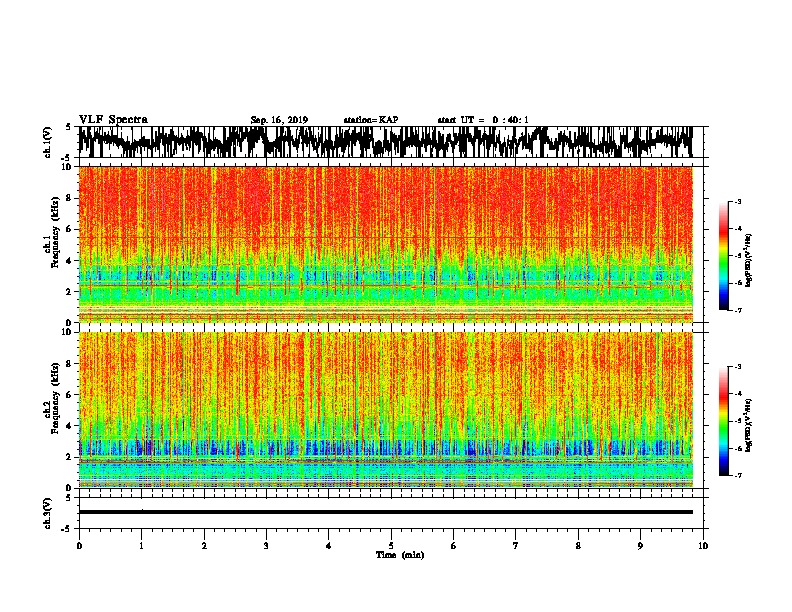Click the "-7" label on ch.2 color scale
Screen dimensions: 792x612
pyautogui.click(x=737, y=476)
